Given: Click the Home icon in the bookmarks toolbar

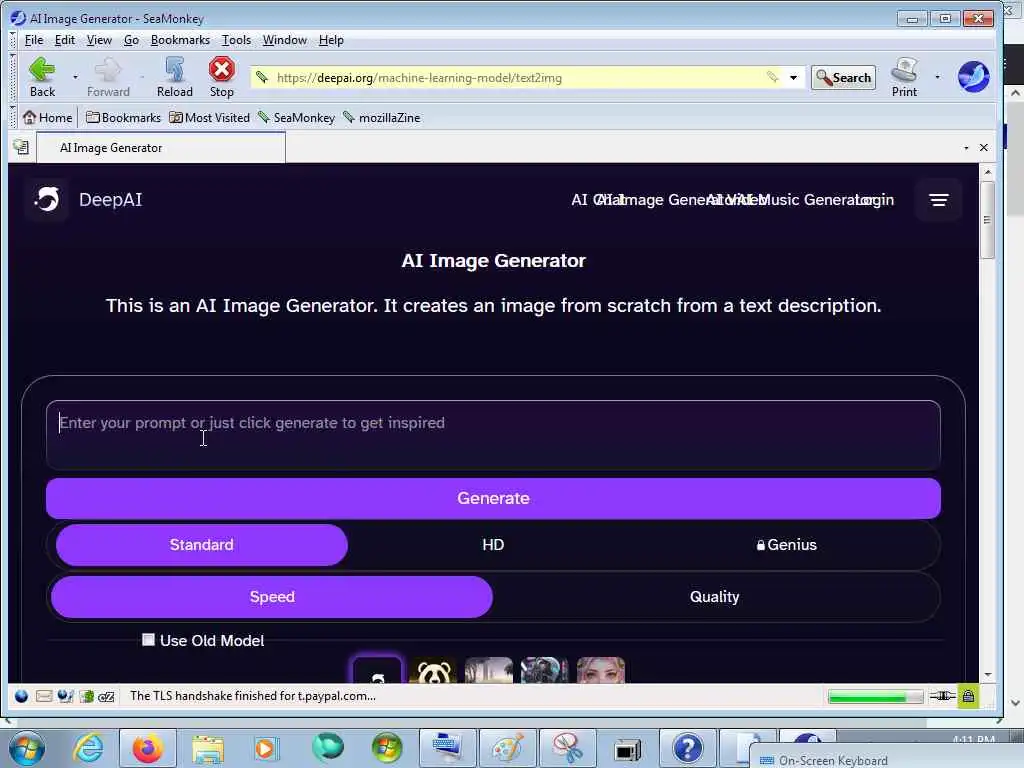Looking at the screenshot, I should coord(29,118).
